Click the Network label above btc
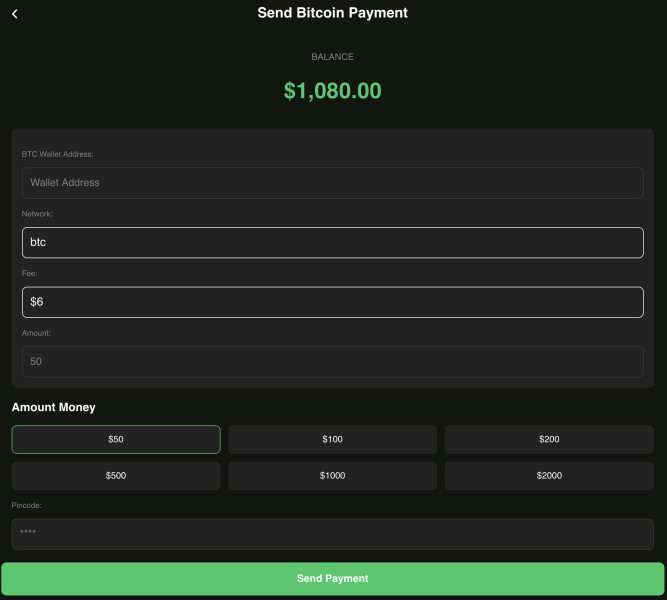 (37, 214)
